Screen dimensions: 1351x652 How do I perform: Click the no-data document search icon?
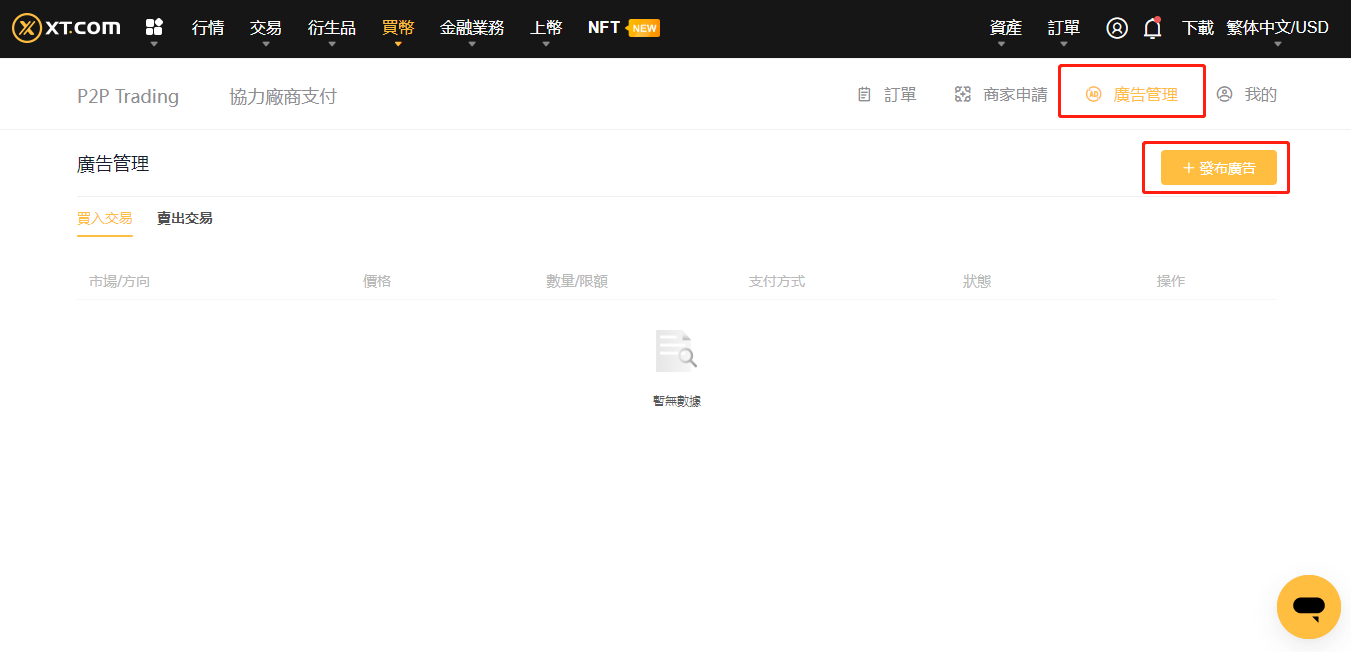click(x=677, y=351)
